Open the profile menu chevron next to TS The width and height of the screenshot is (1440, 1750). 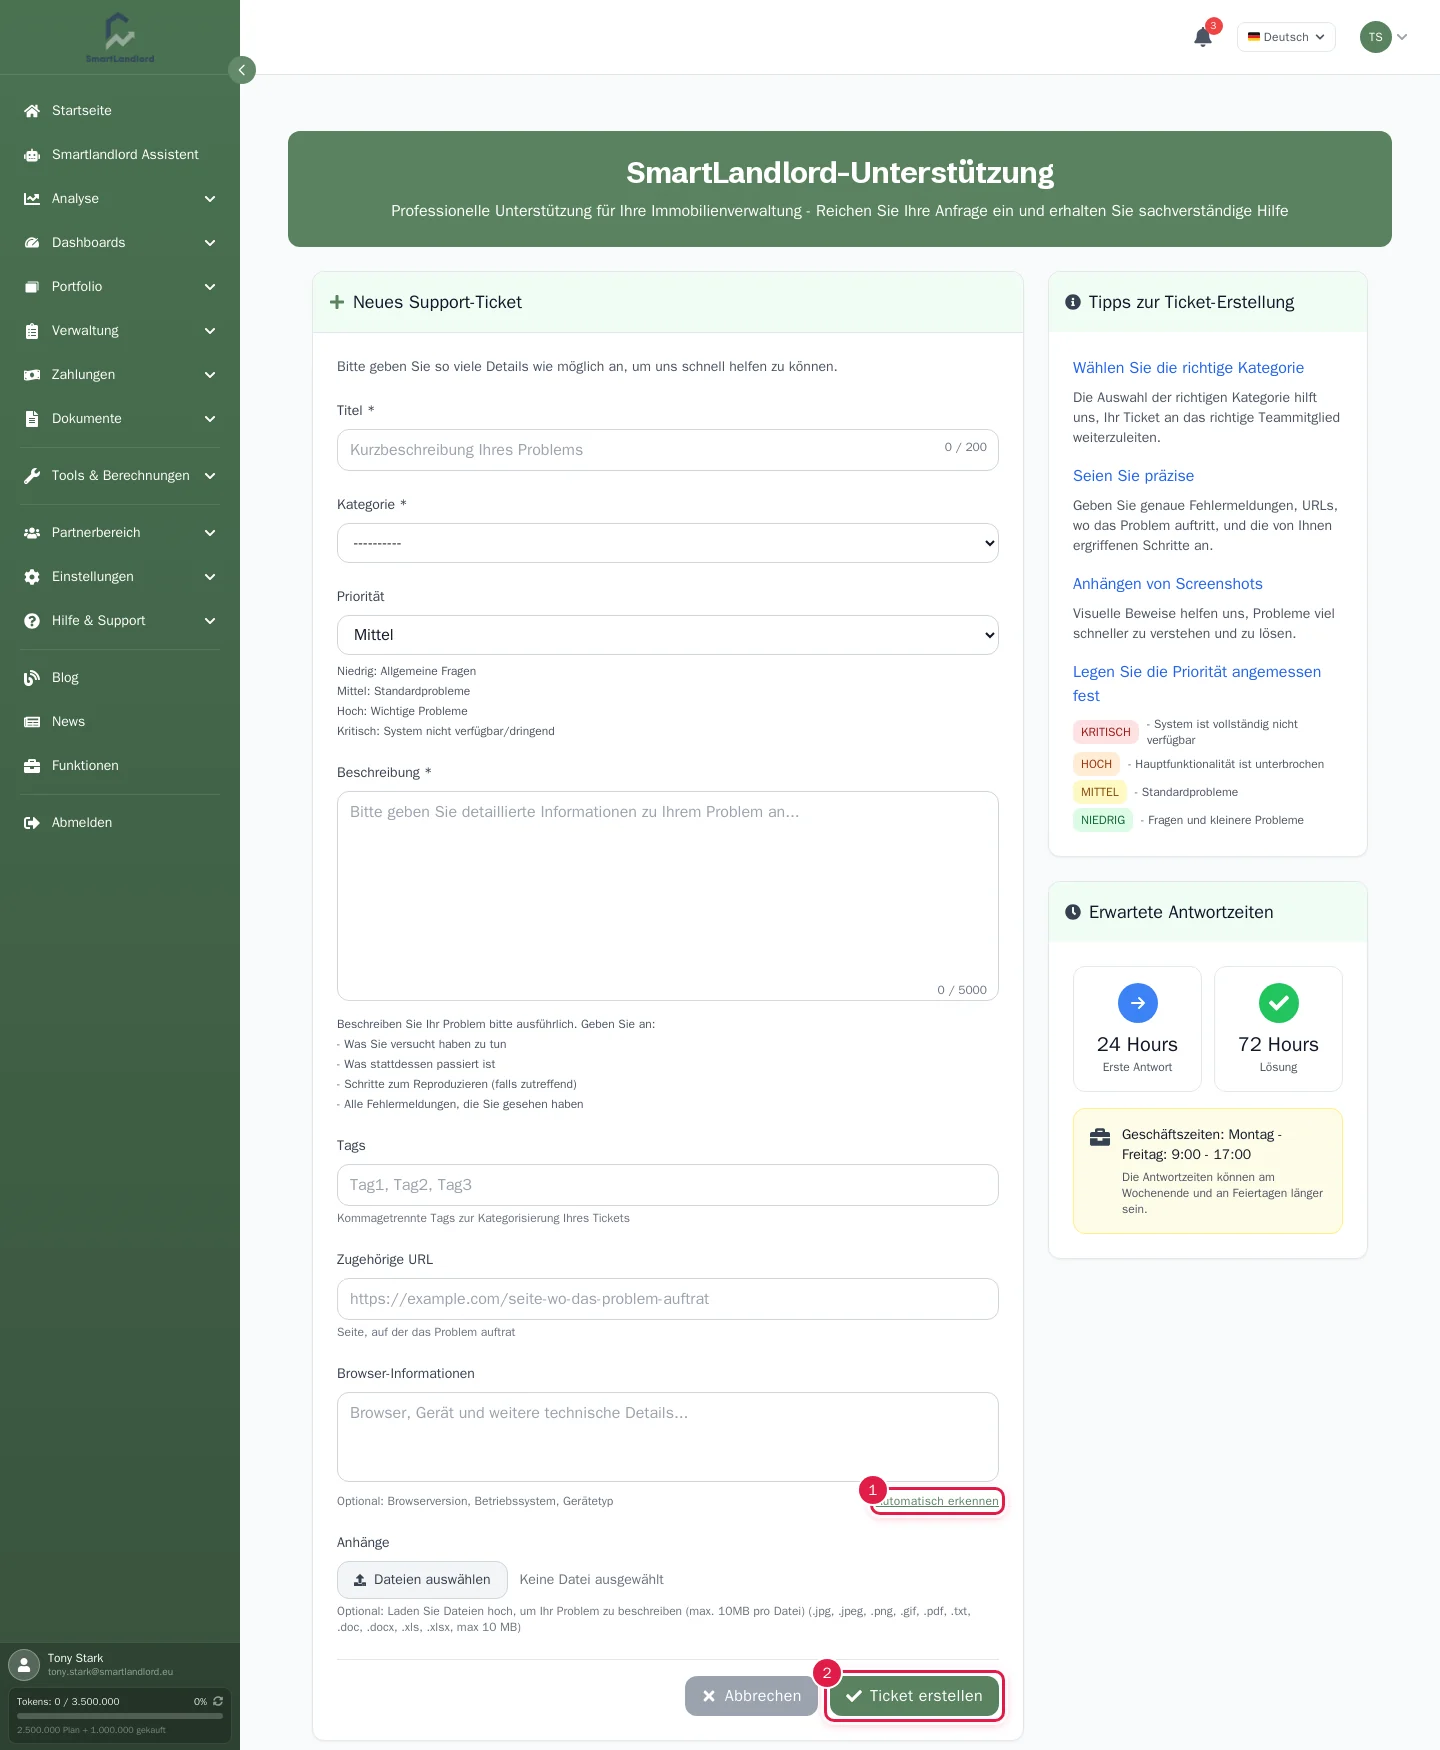pos(1402,37)
